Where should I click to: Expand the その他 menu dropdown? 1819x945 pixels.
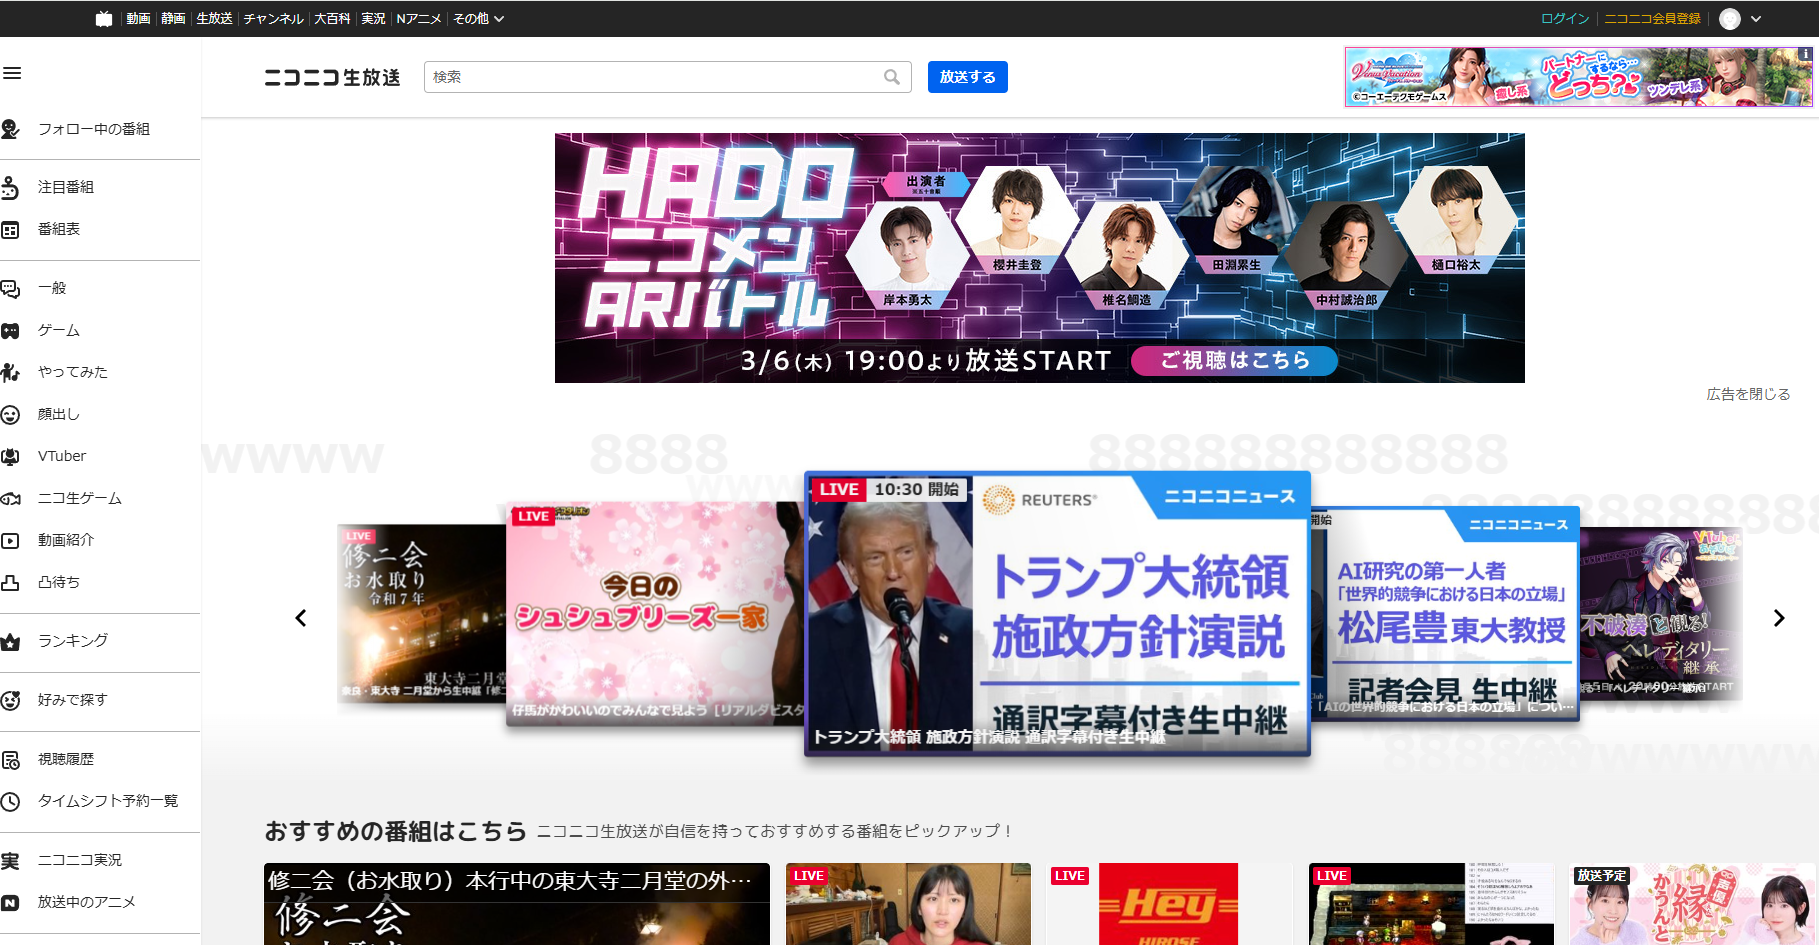click(477, 18)
